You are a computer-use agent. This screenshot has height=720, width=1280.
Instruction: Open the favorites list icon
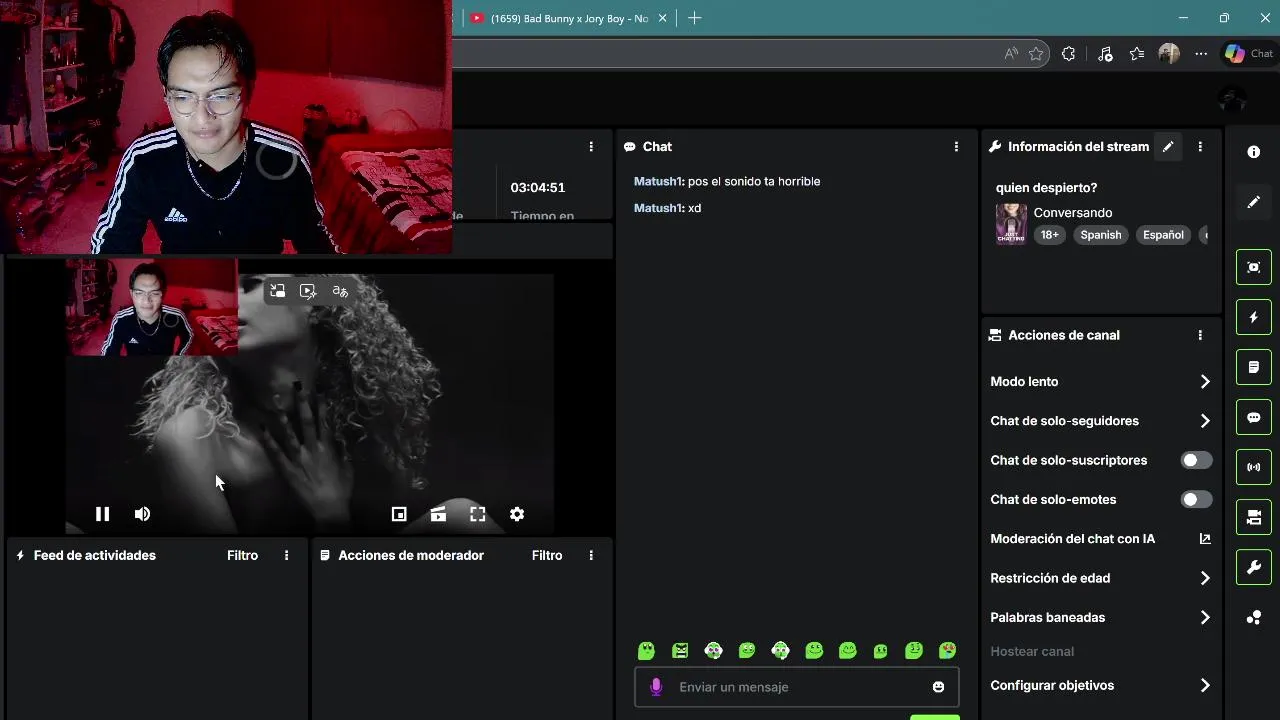click(1137, 54)
